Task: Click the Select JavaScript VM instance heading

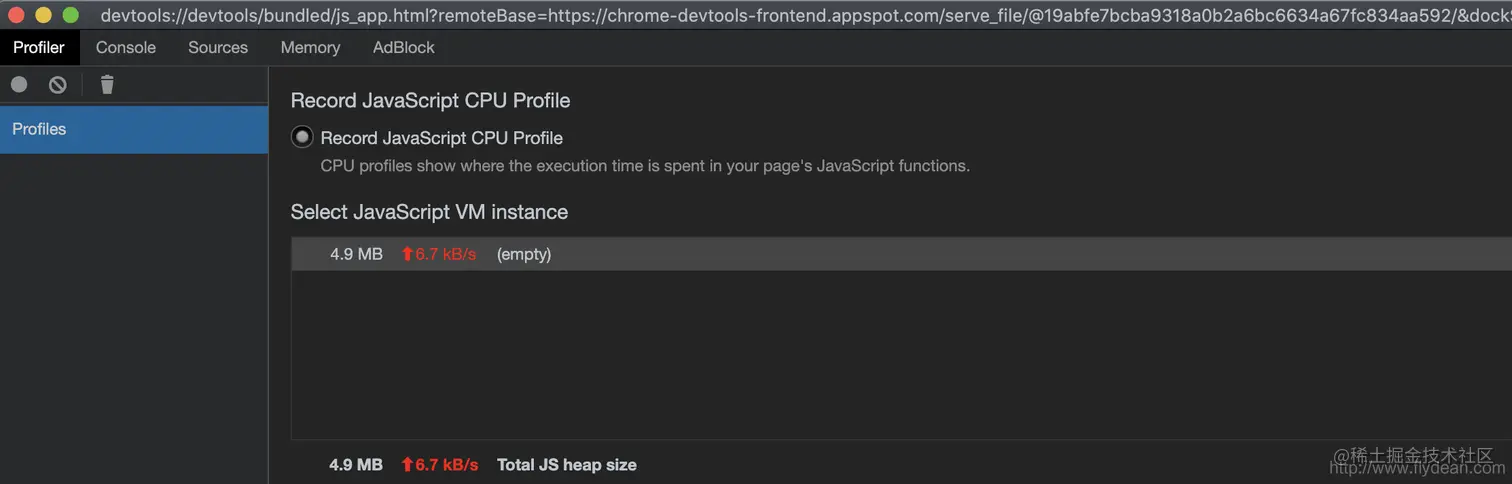Action: click(429, 212)
